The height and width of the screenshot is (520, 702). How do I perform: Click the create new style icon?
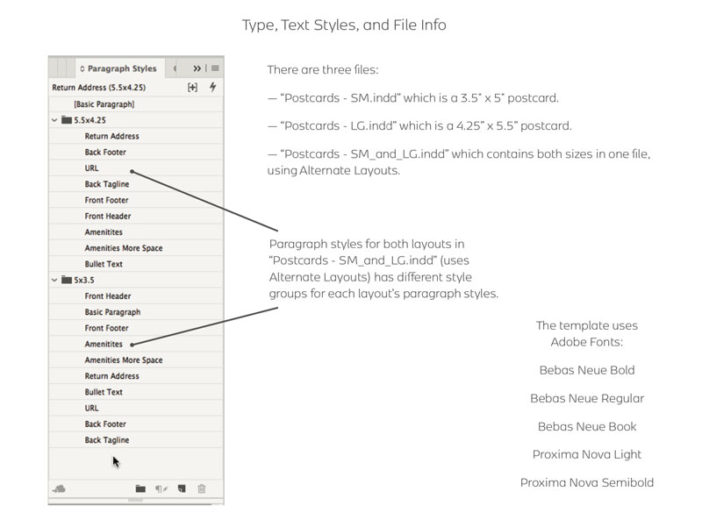coord(181,488)
